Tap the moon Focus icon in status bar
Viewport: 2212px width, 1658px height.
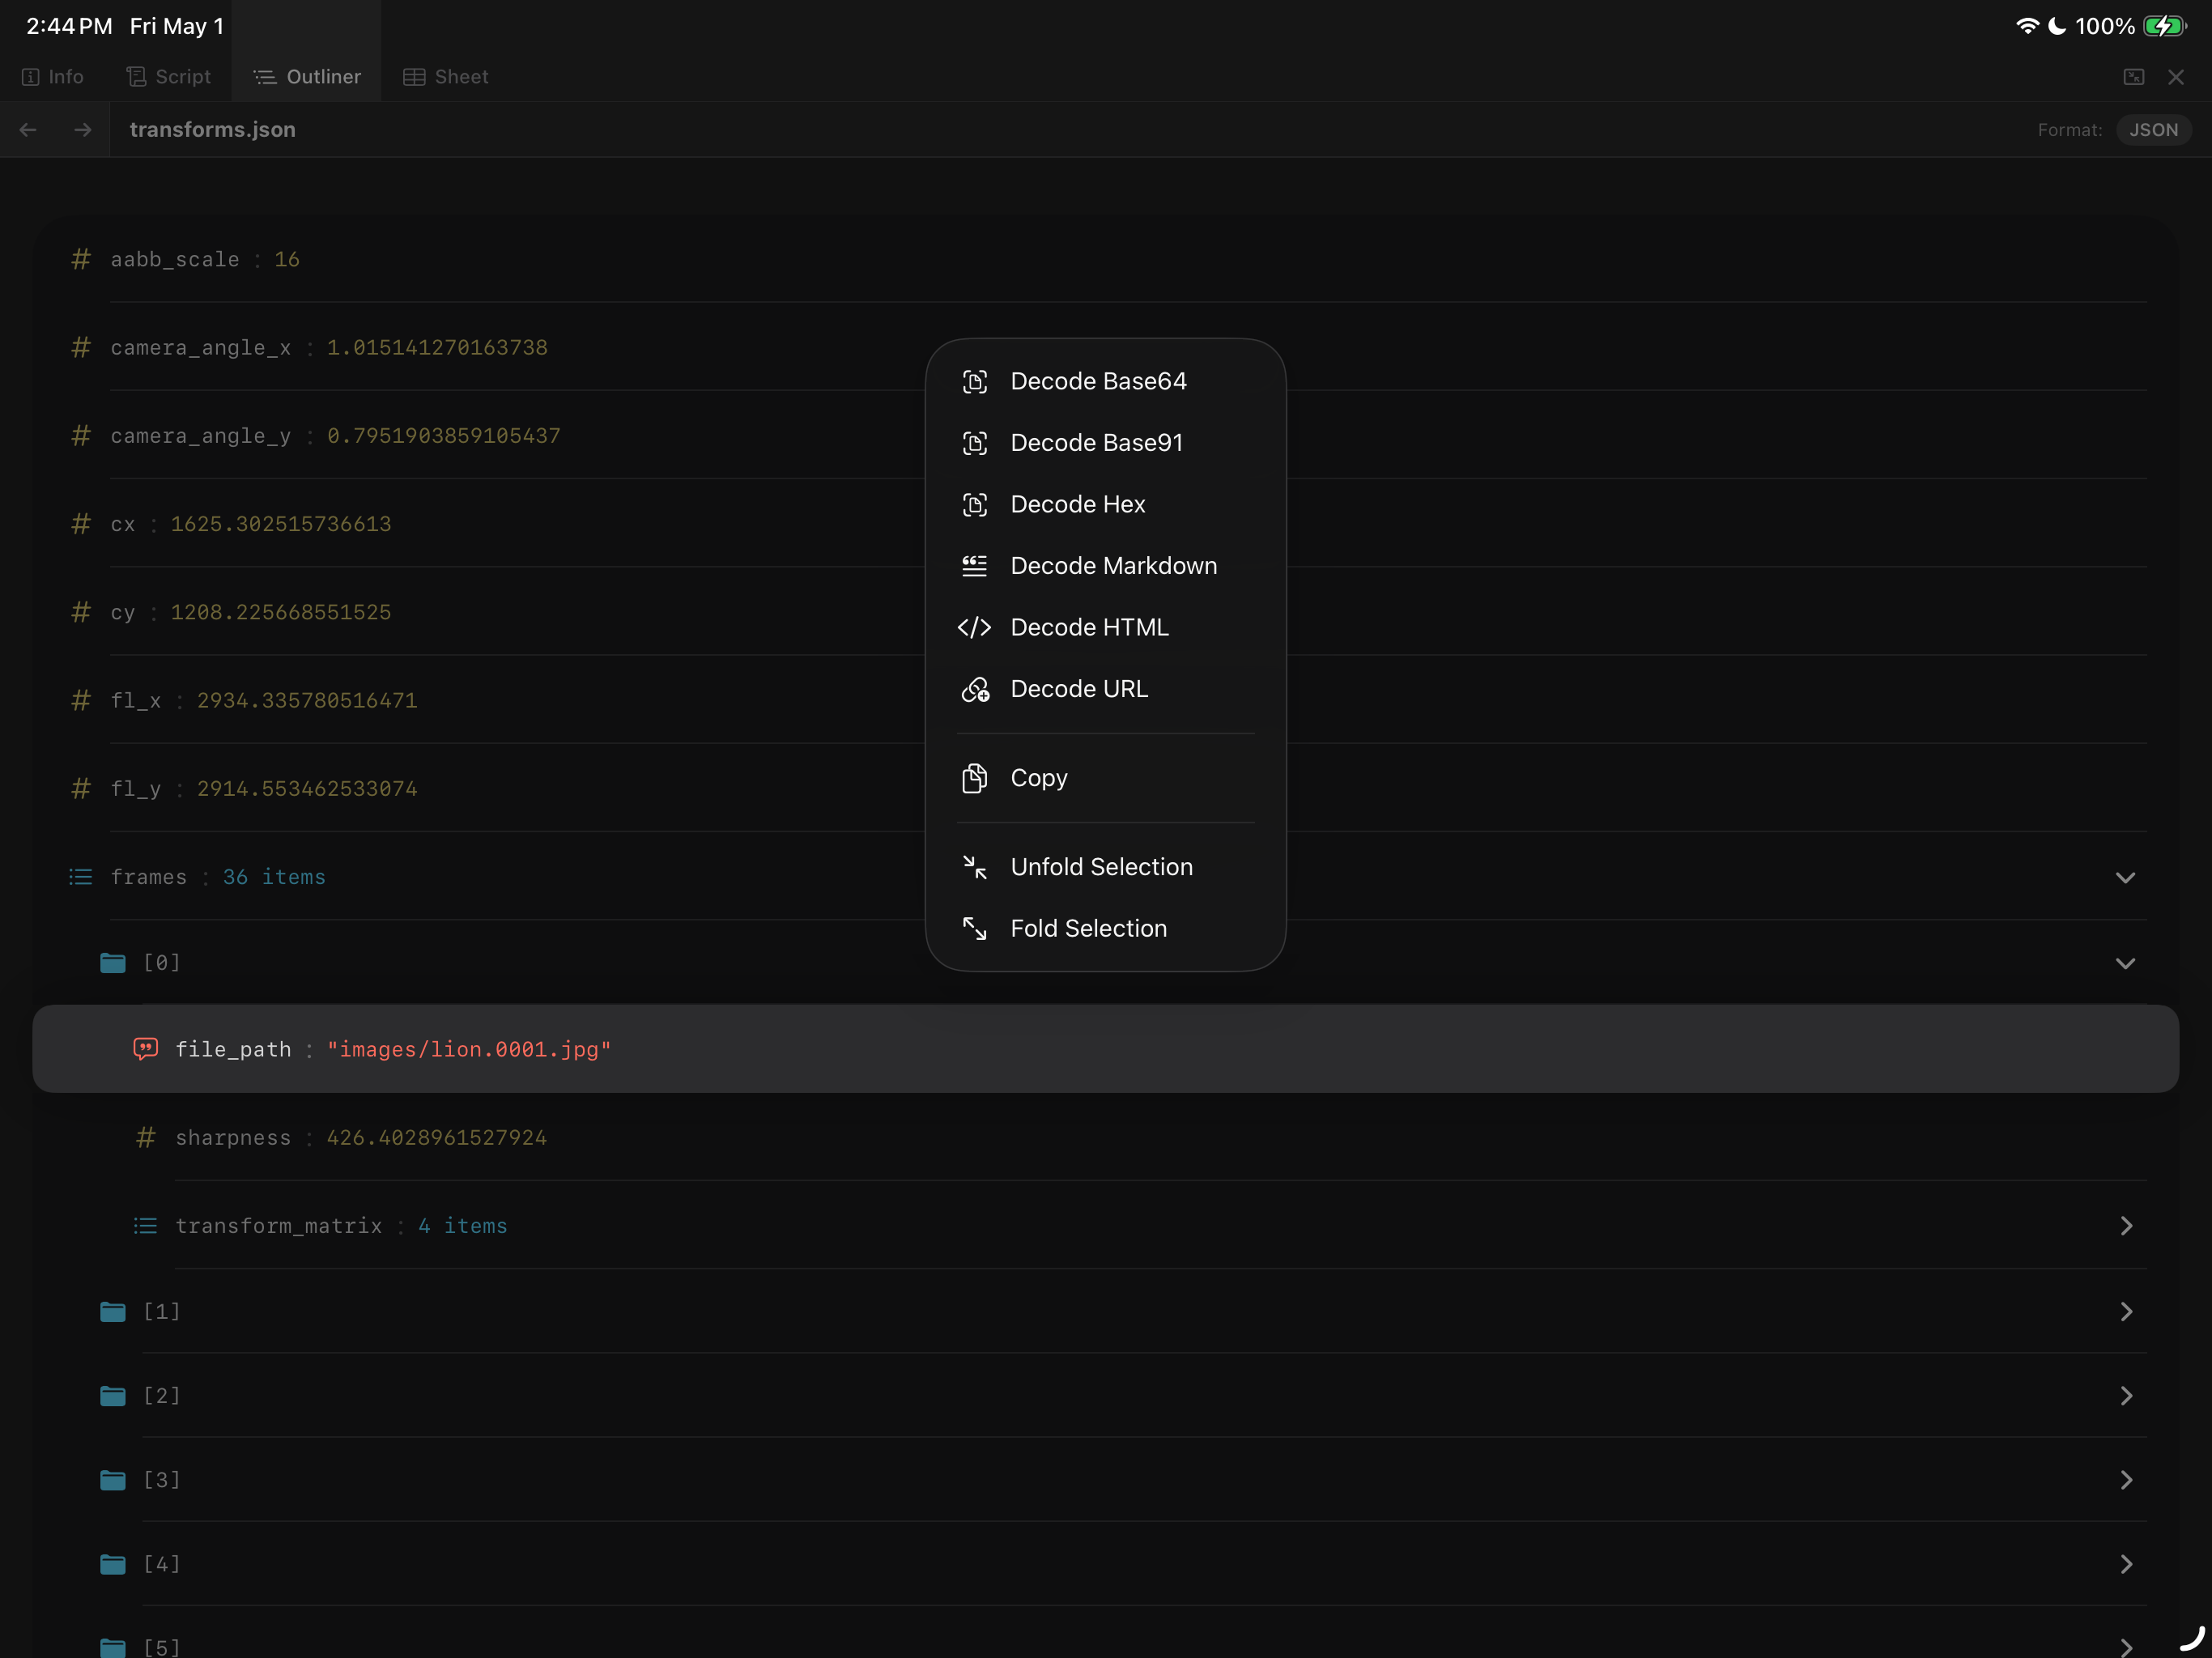coord(2057,26)
